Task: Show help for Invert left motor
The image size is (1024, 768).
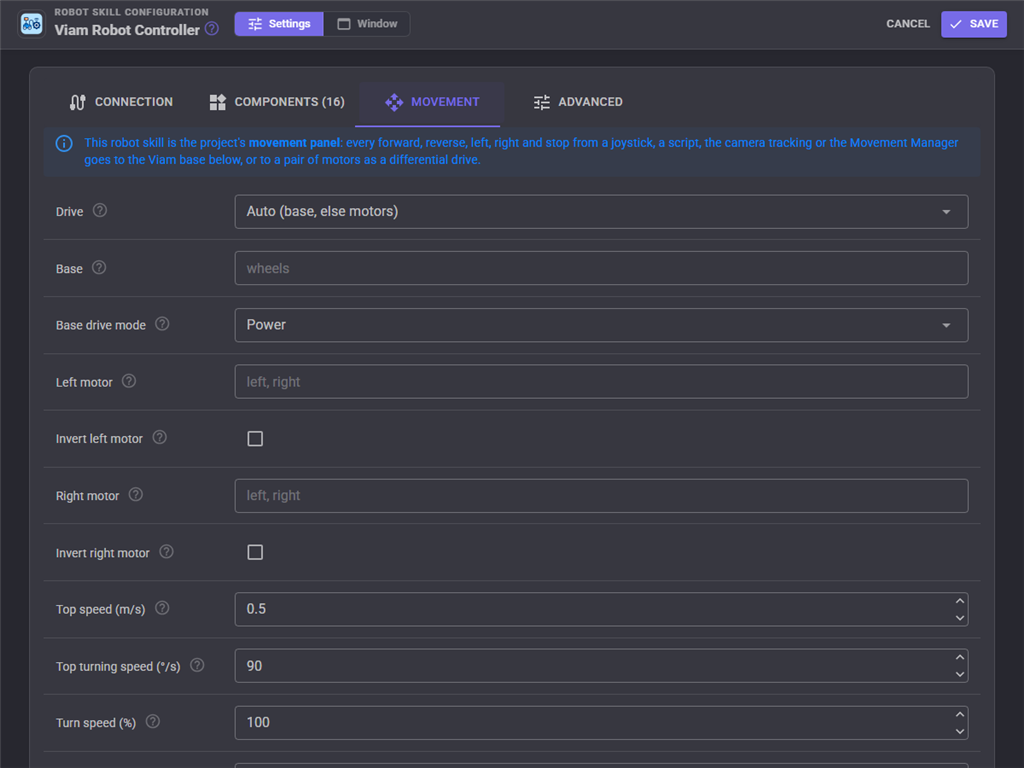Action: coord(159,438)
